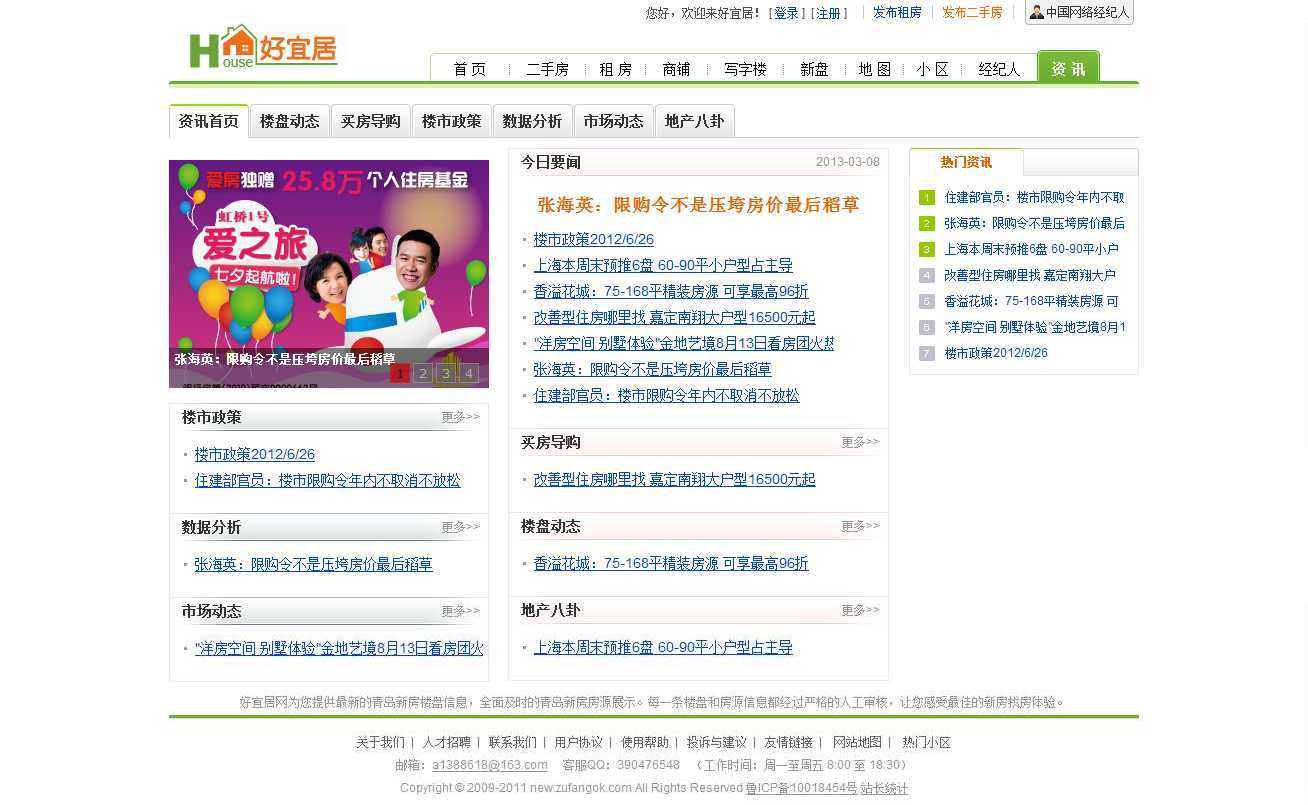Screen dimensions: 1308x805
Task: Expand 更多 for the 数据分析 section
Action: (461, 527)
